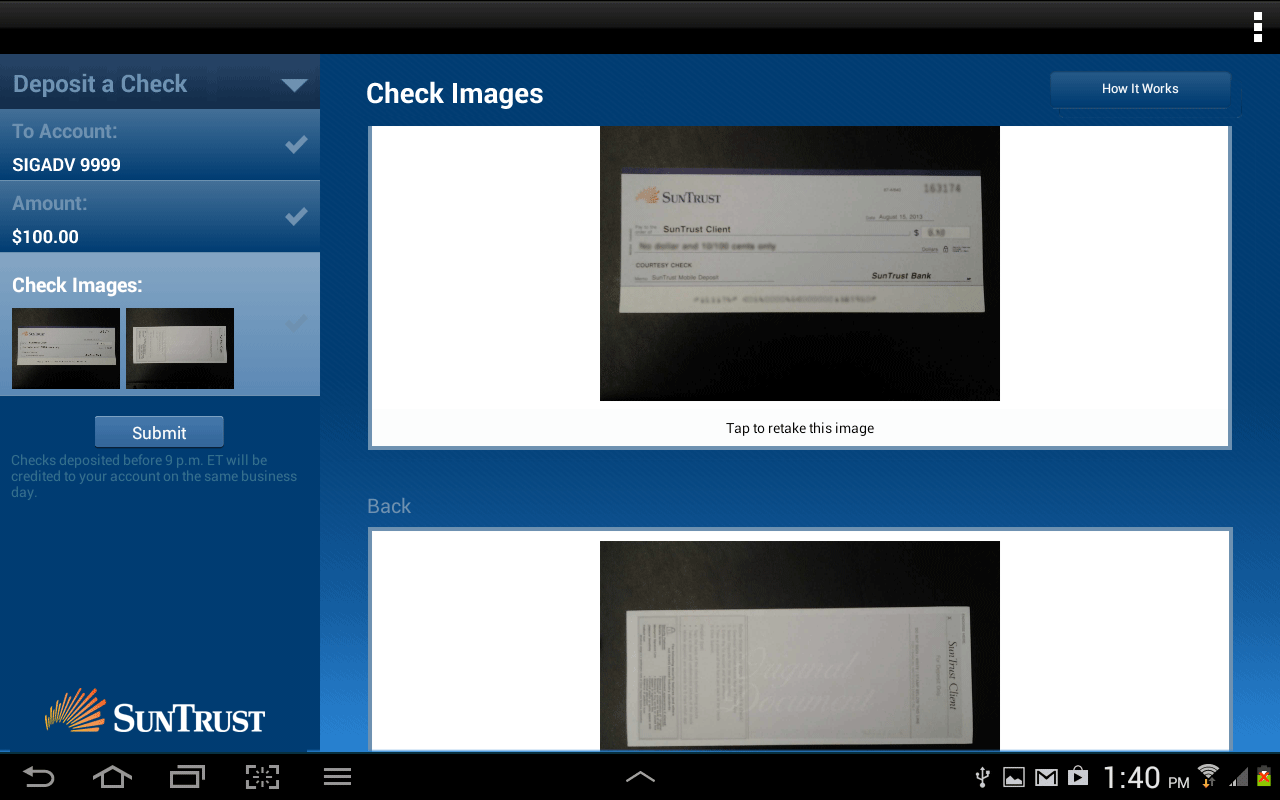Open the mail notification icon
The image size is (1280, 800).
point(1046,777)
